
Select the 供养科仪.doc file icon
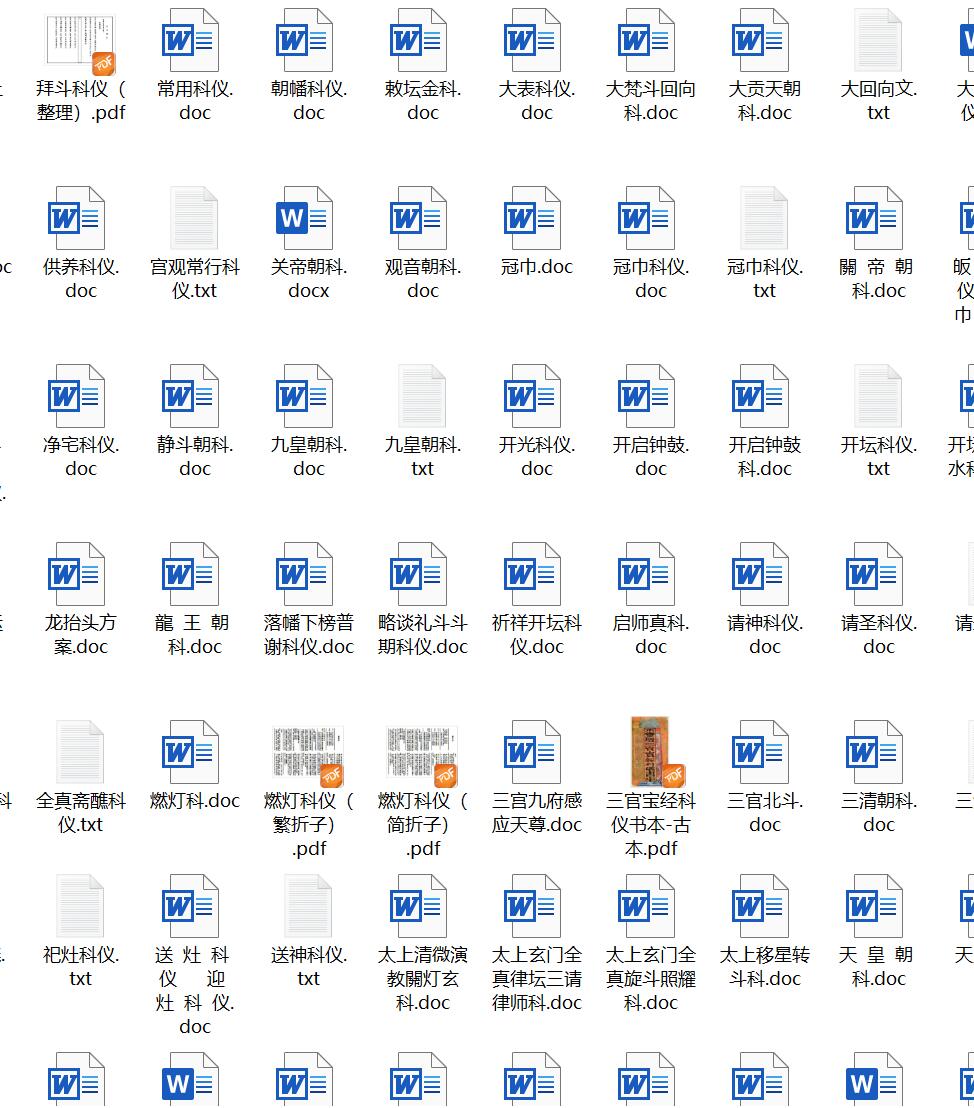[77, 218]
